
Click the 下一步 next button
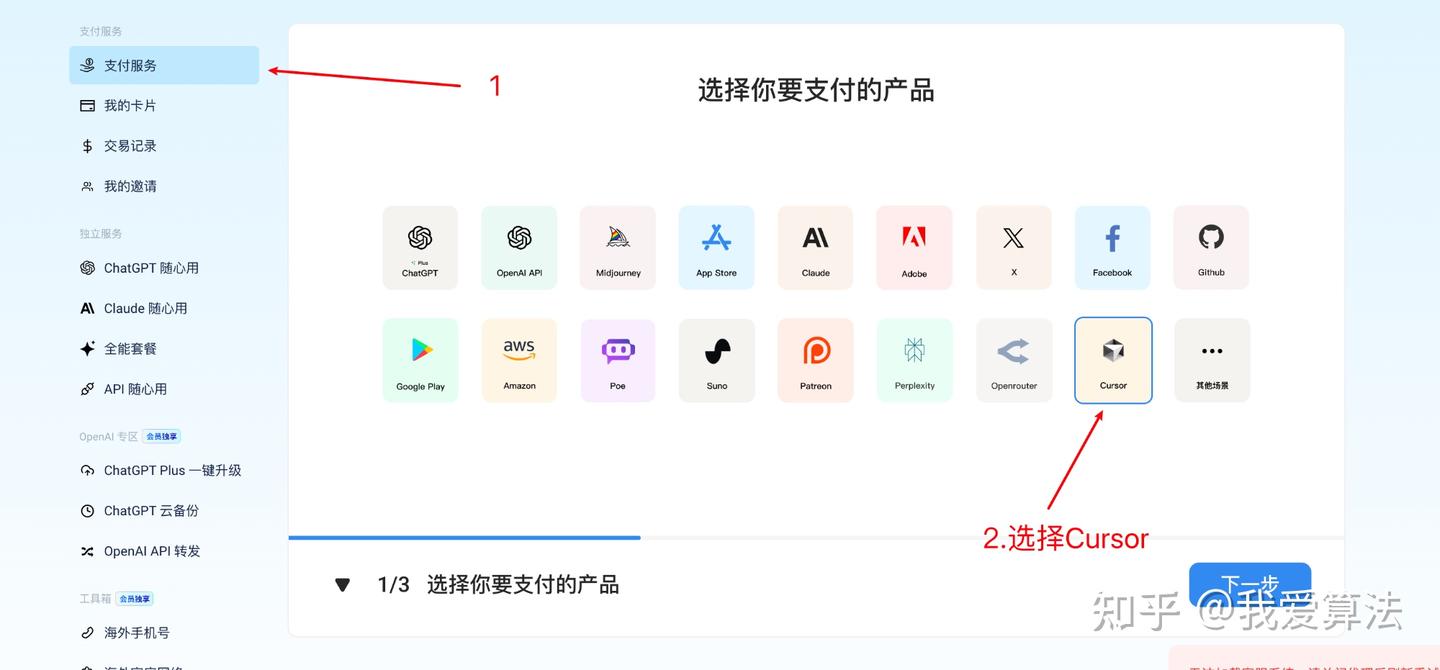point(1250,585)
